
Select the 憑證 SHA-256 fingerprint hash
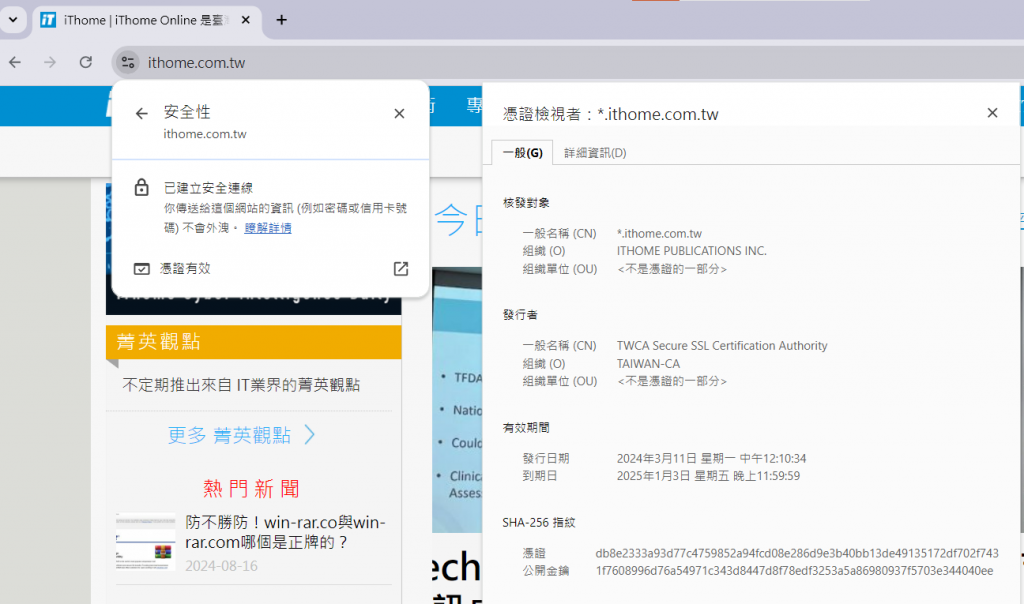pos(797,553)
